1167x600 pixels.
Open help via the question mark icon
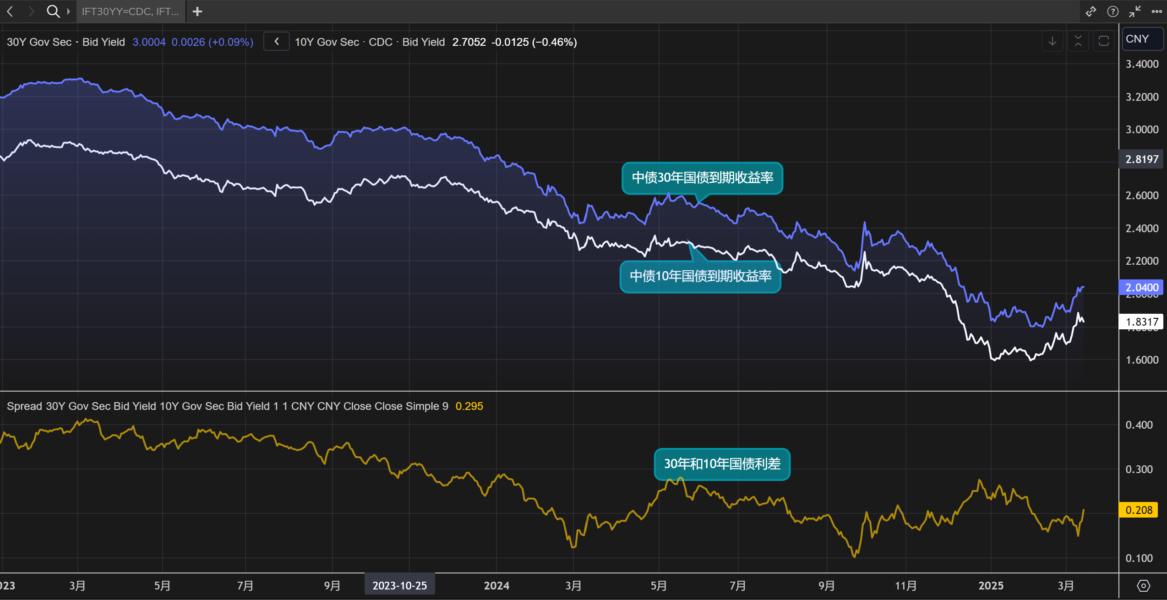pos(1113,11)
